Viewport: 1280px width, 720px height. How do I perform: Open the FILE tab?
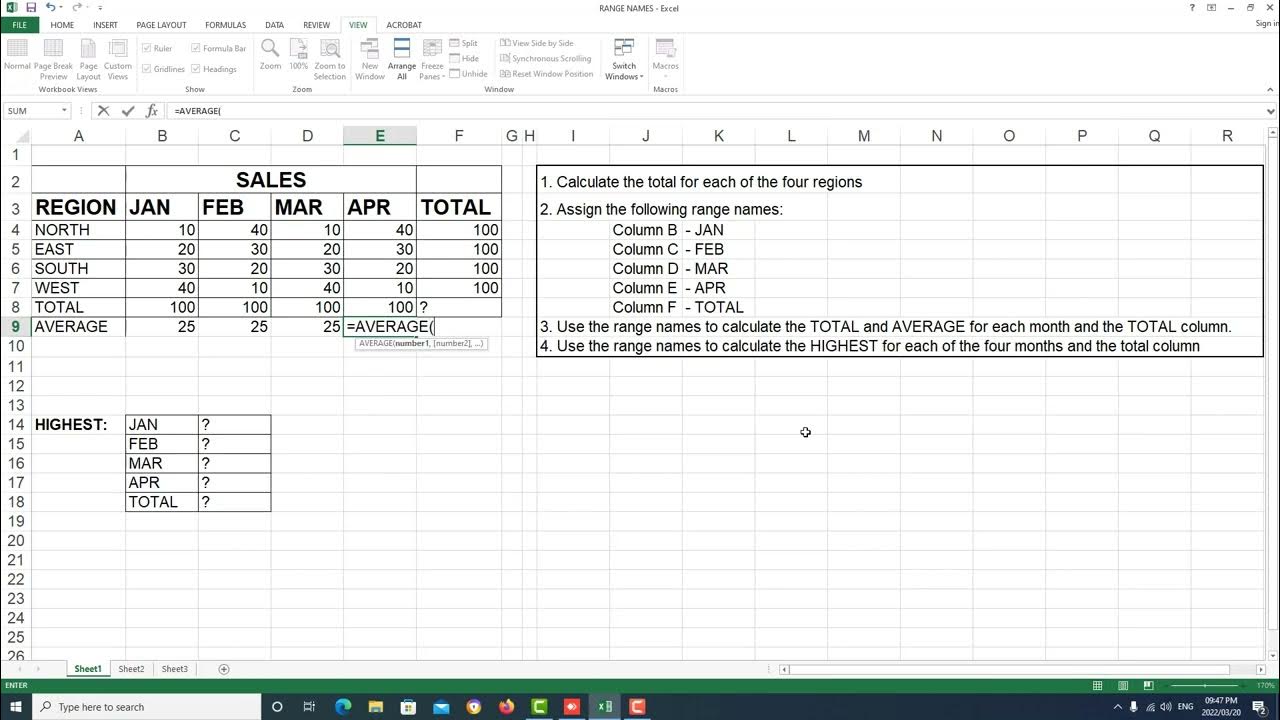pyautogui.click(x=19, y=25)
